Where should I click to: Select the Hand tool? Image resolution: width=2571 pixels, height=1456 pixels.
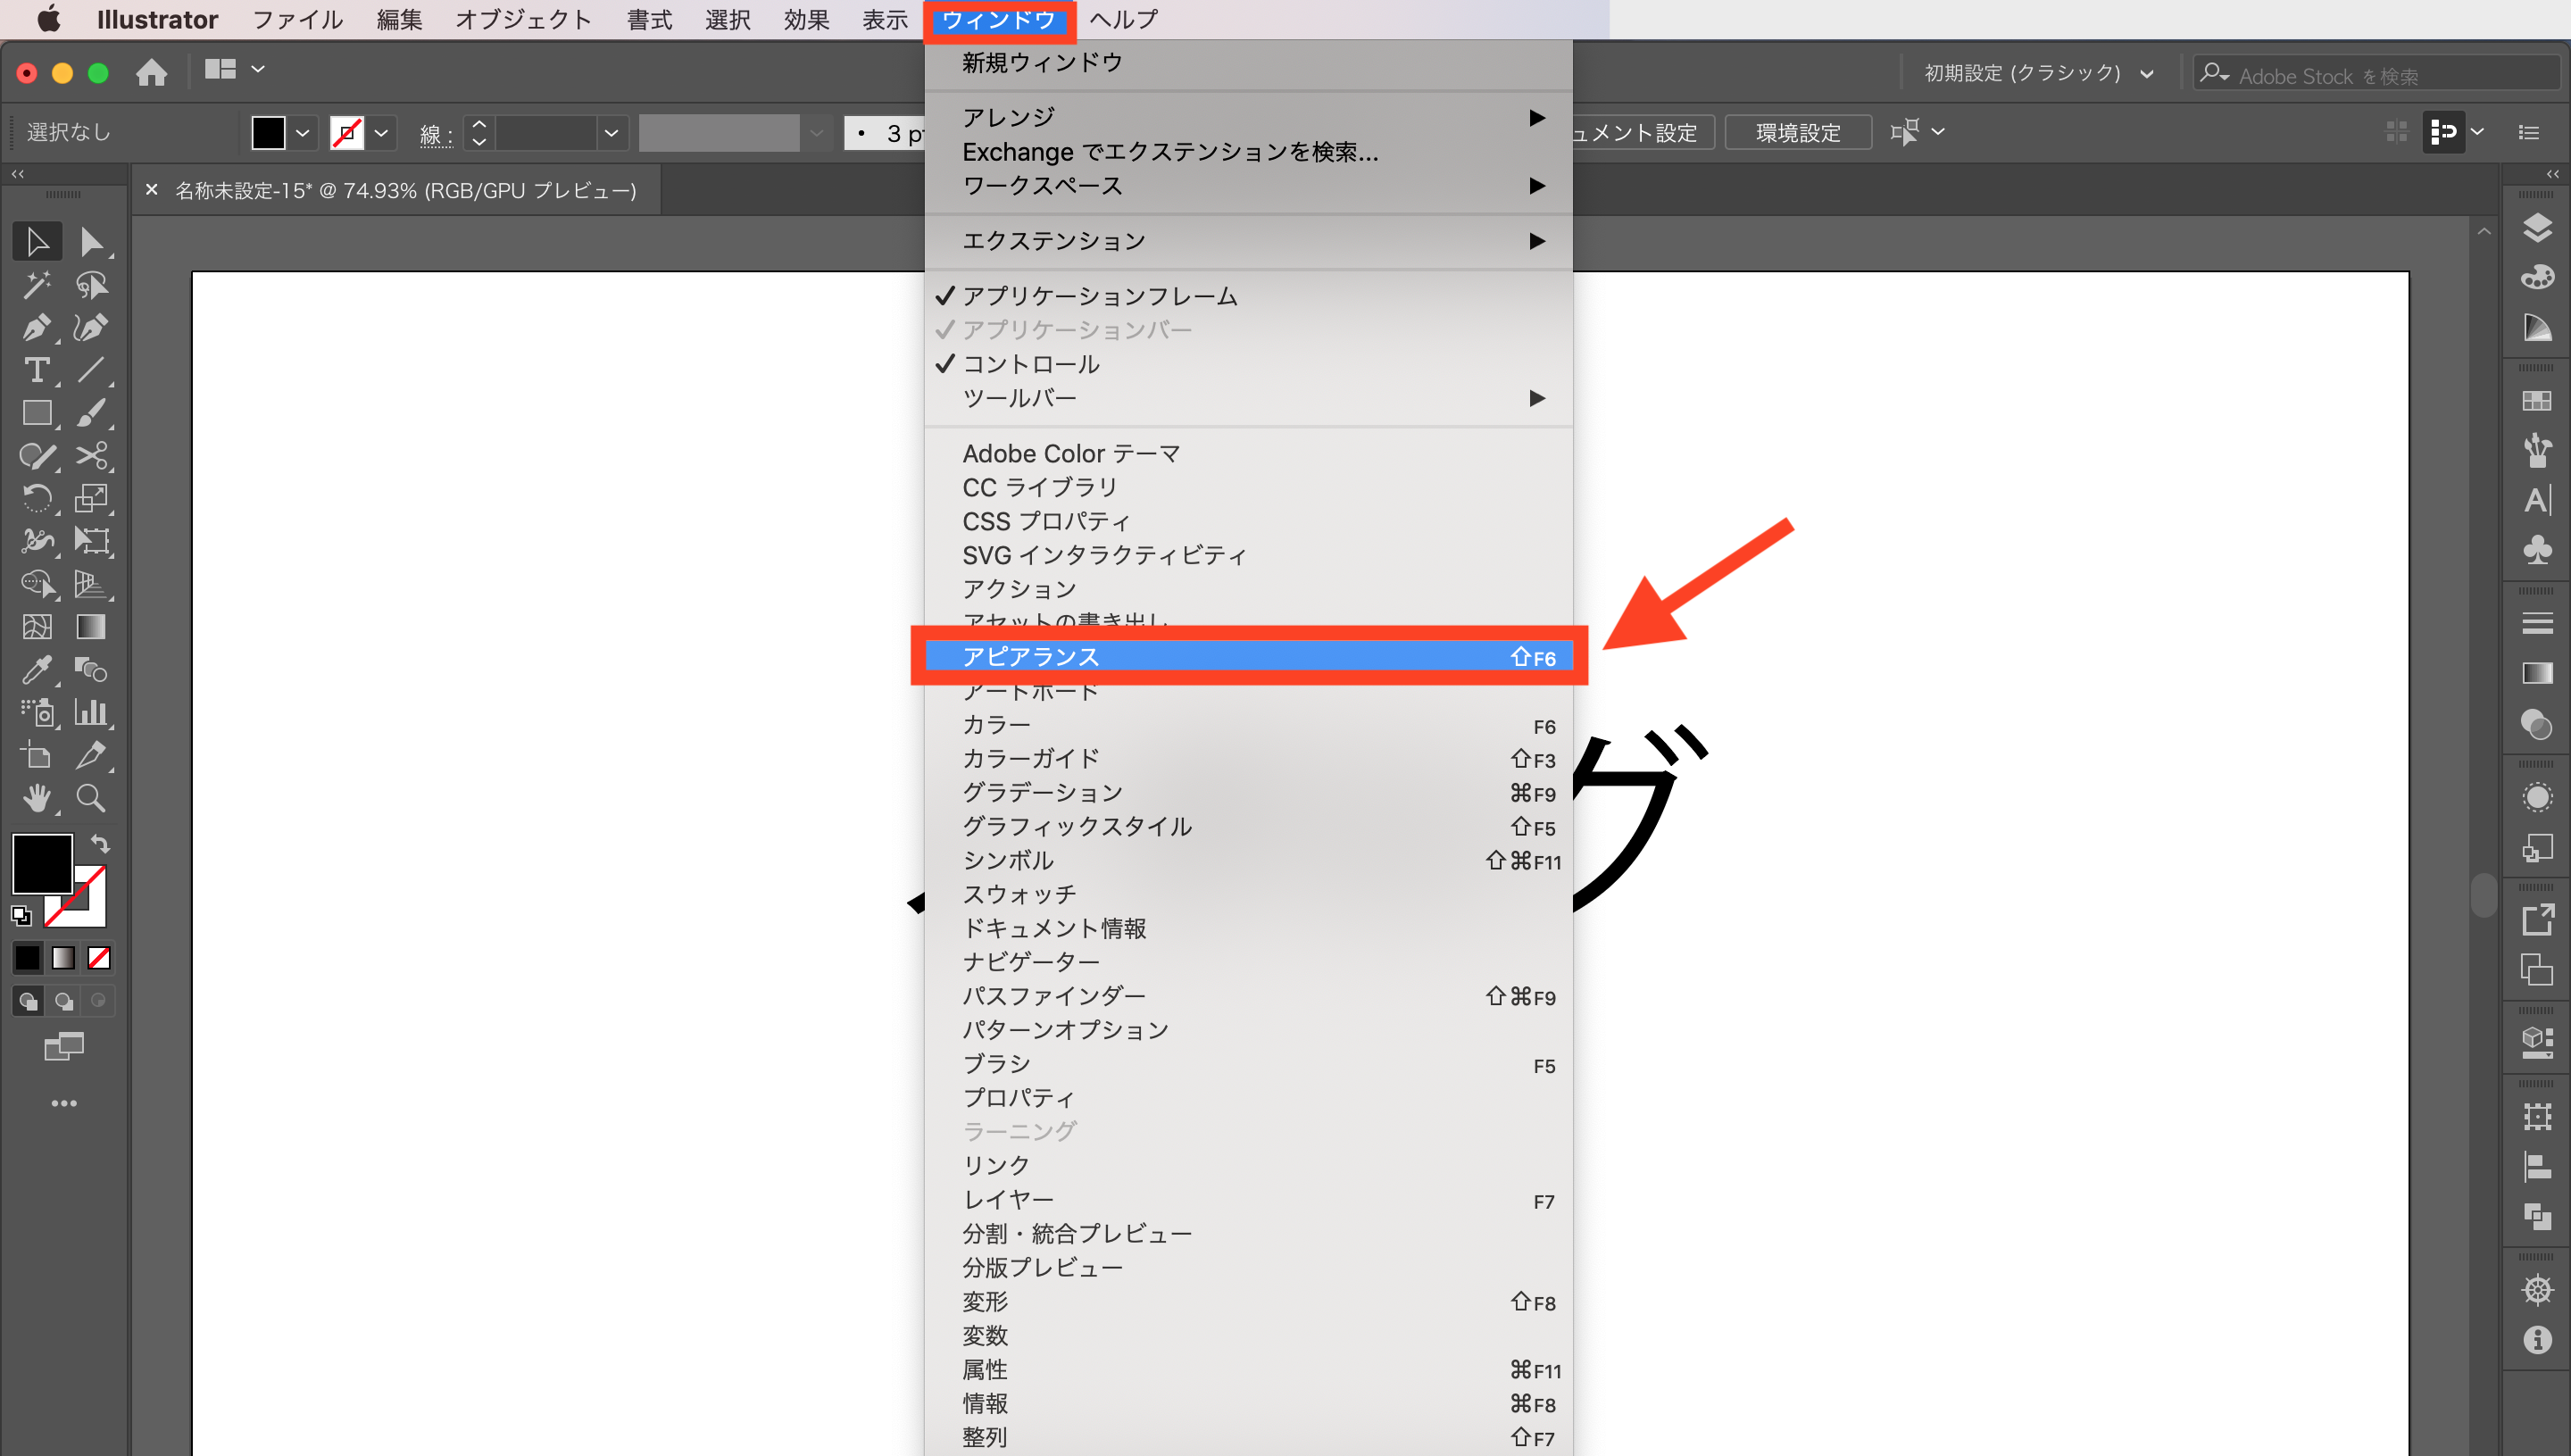pos(37,798)
